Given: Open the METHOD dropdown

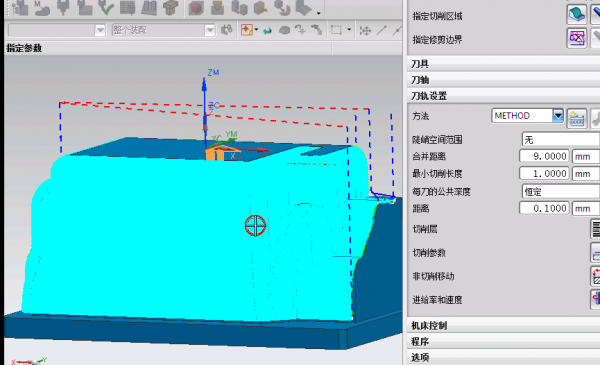Looking at the screenshot, I should pyautogui.click(x=558, y=116).
